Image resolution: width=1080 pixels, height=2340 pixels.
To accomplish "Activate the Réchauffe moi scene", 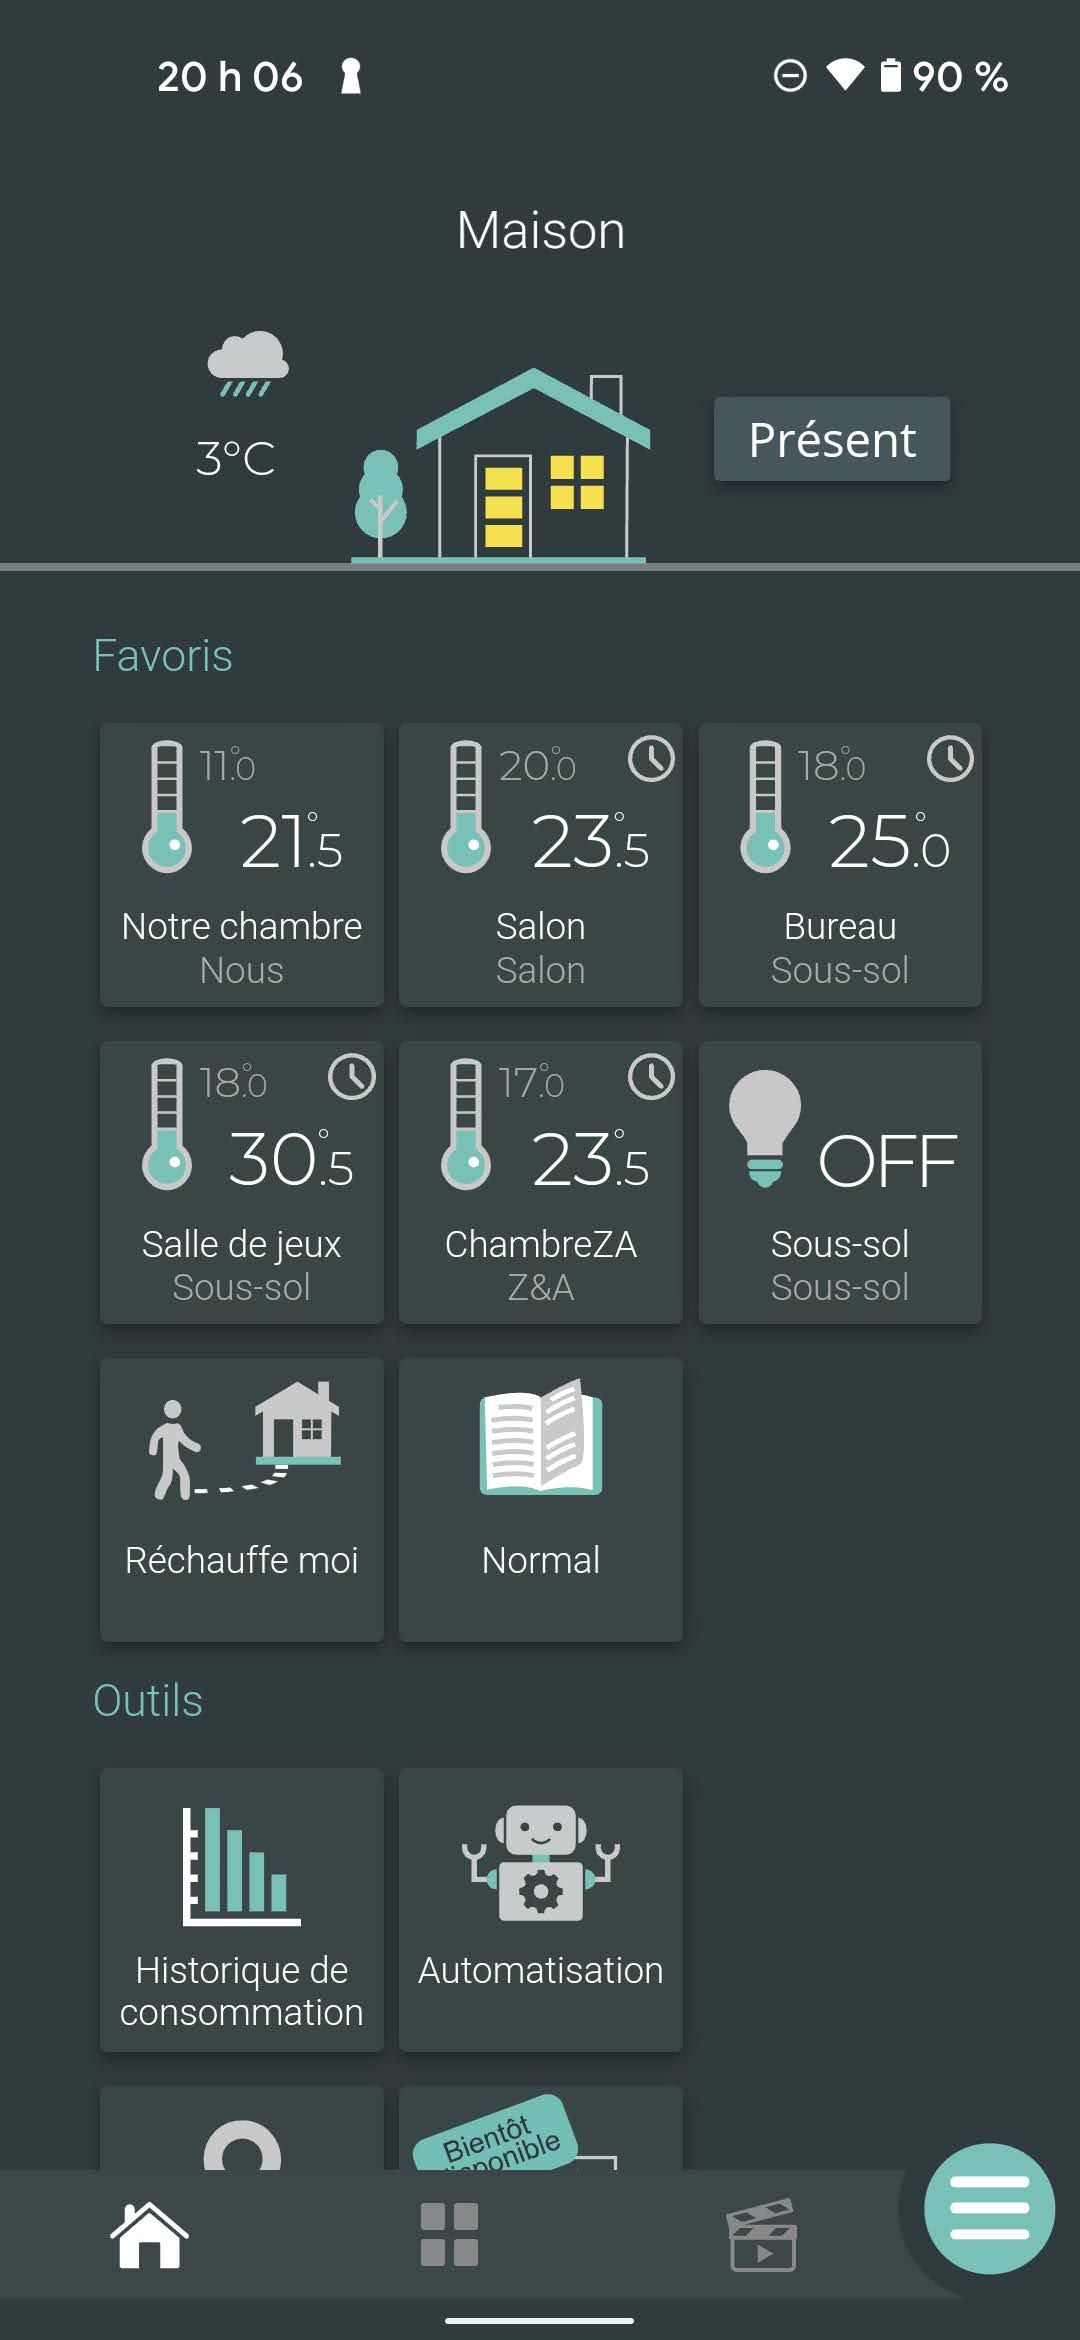I will 241,1498.
